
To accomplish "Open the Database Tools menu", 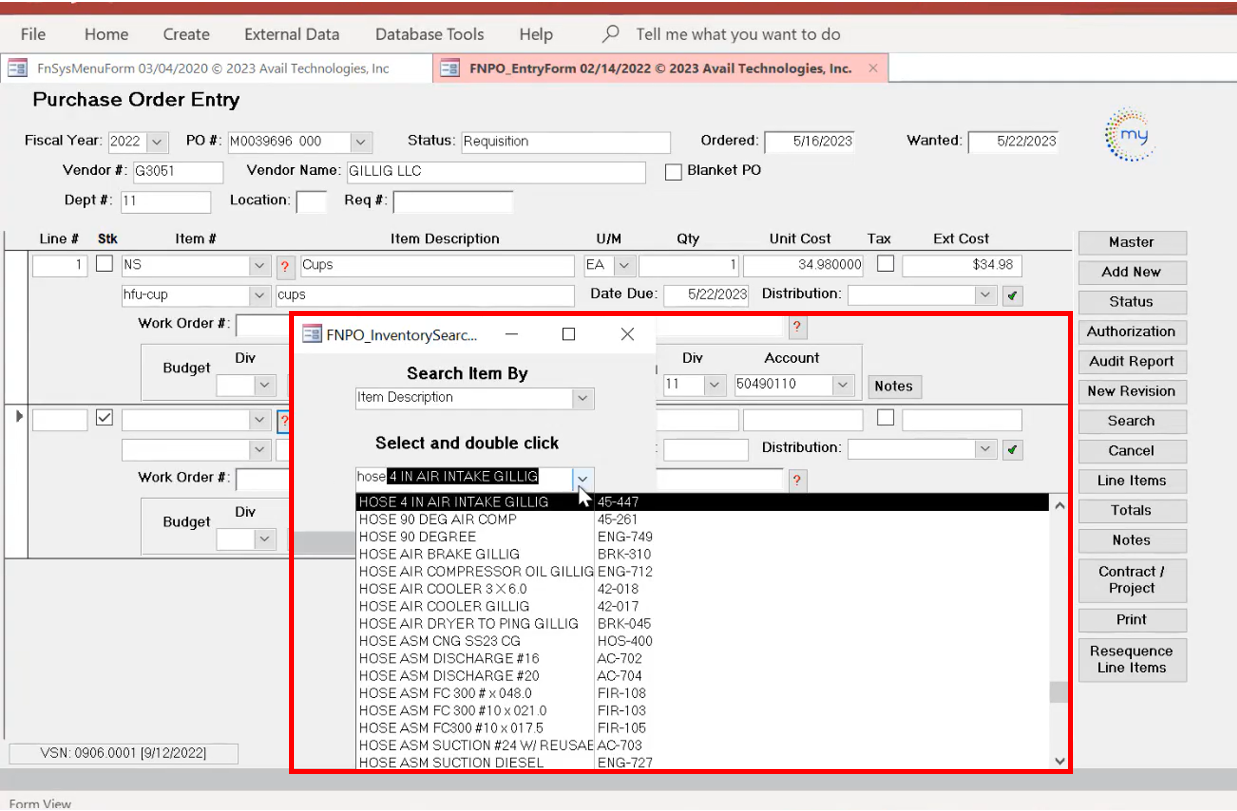I will click(429, 34).
